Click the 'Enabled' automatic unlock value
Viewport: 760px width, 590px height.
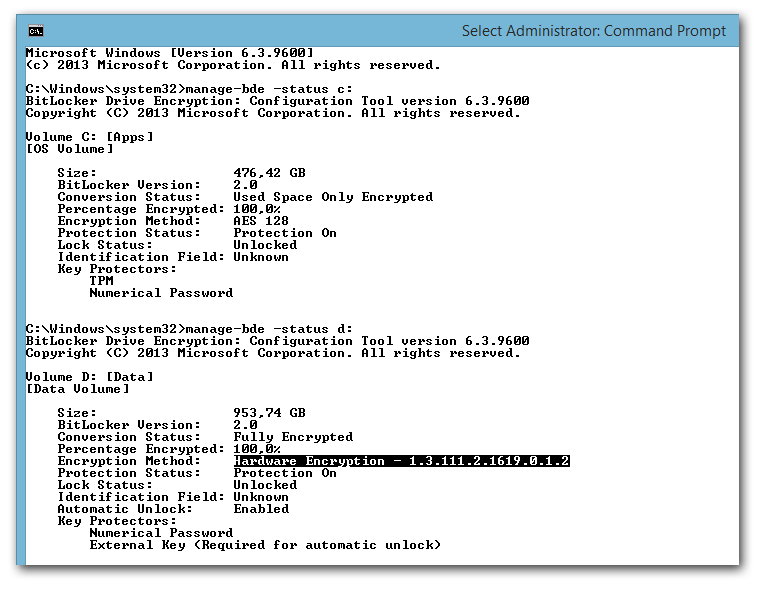[261, 509]
